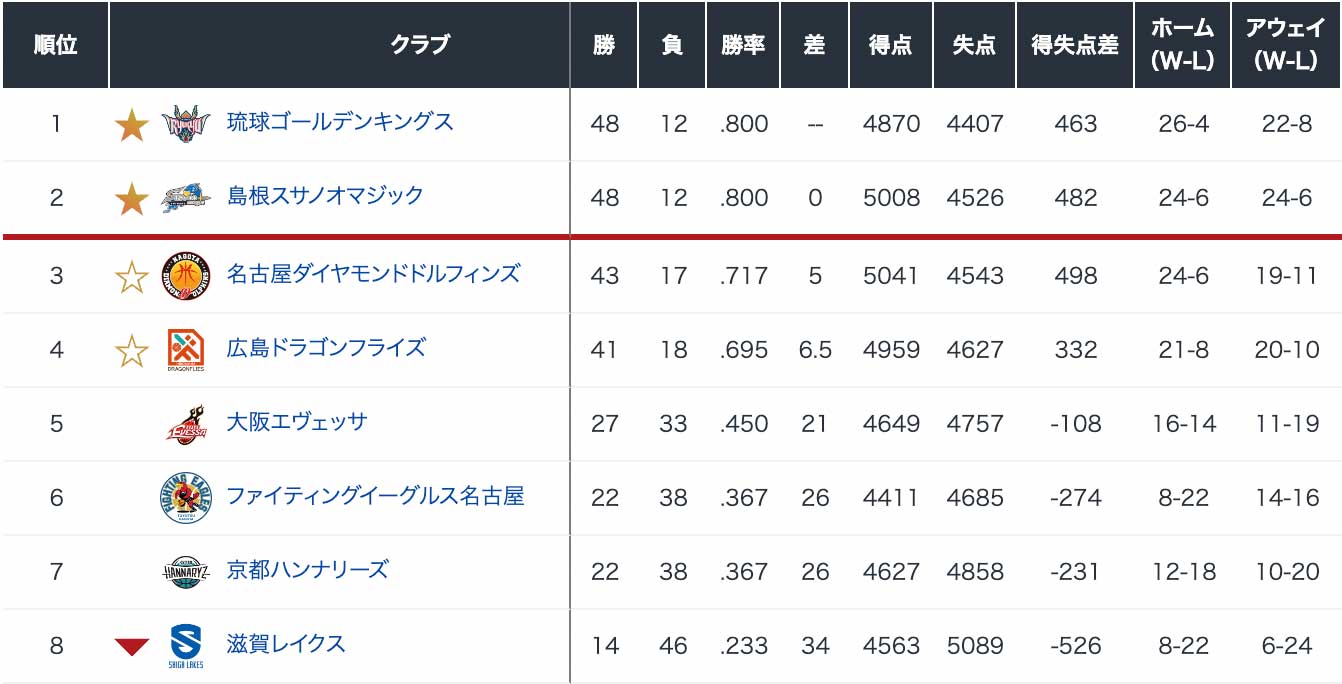
Task: Click the Hiroshima Dragonflies orange logo
Action: point(186,350)
